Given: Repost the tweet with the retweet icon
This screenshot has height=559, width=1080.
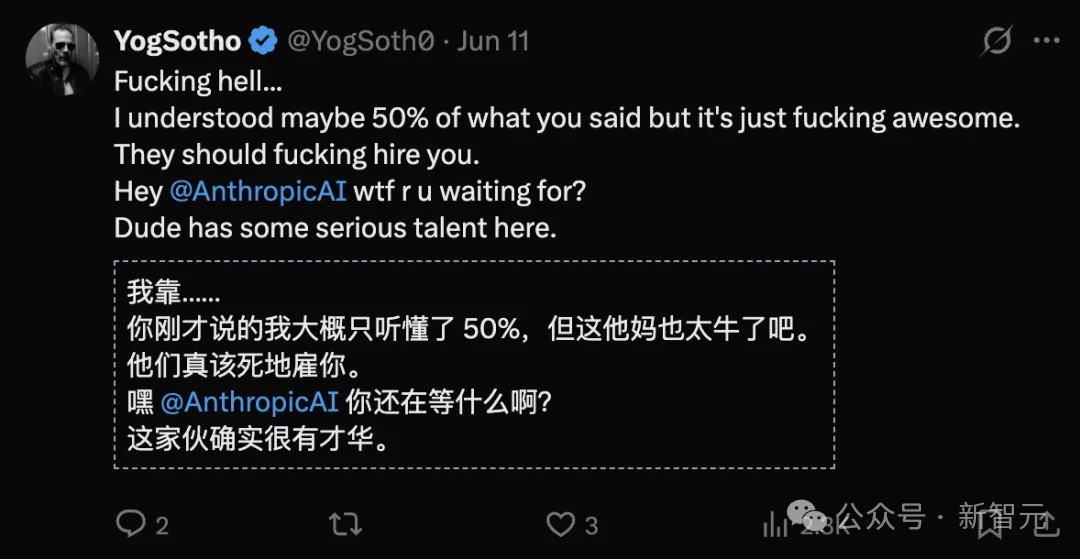Looking at the screenshot, I should pos(345,525).
